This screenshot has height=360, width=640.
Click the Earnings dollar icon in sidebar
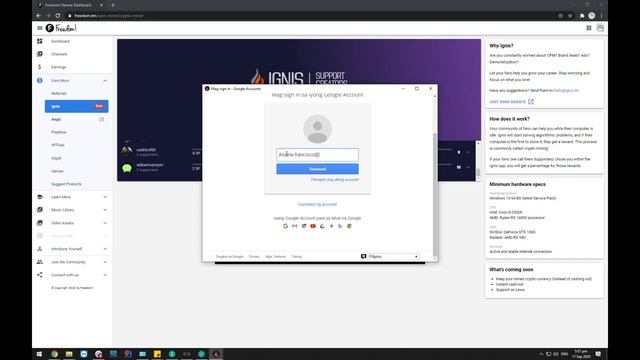coord(40,67)
